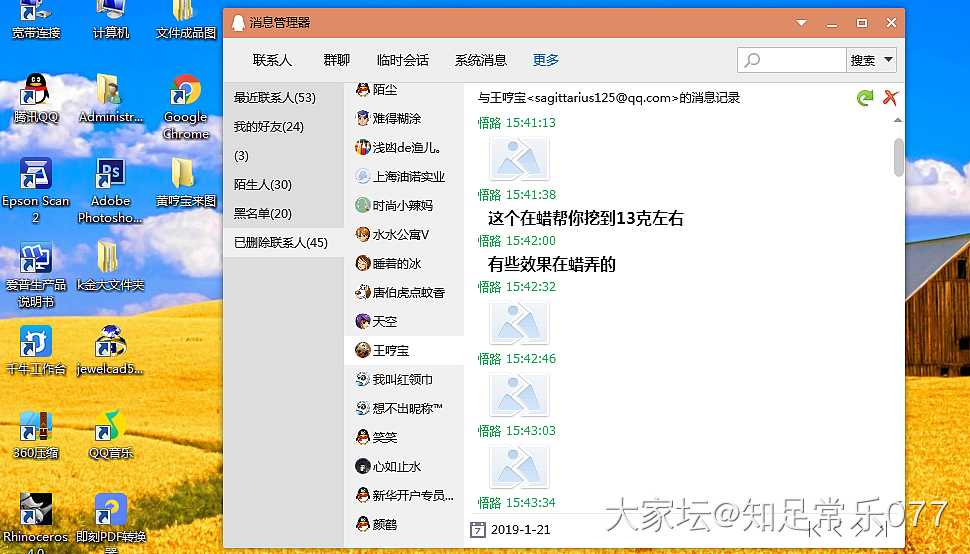
Task: Open the calendar date picker icon
Action: [x=477, y=529]
